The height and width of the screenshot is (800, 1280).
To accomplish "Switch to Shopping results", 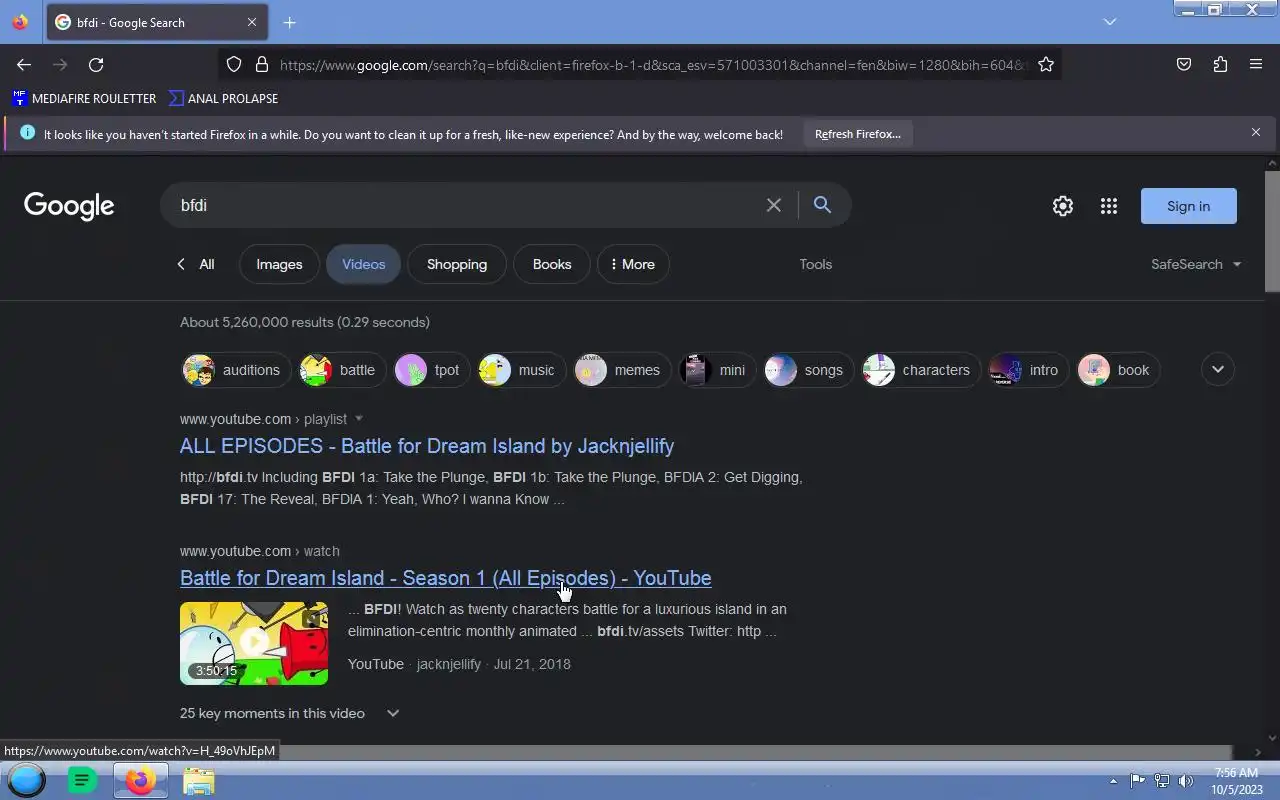I will click(457, 264).
